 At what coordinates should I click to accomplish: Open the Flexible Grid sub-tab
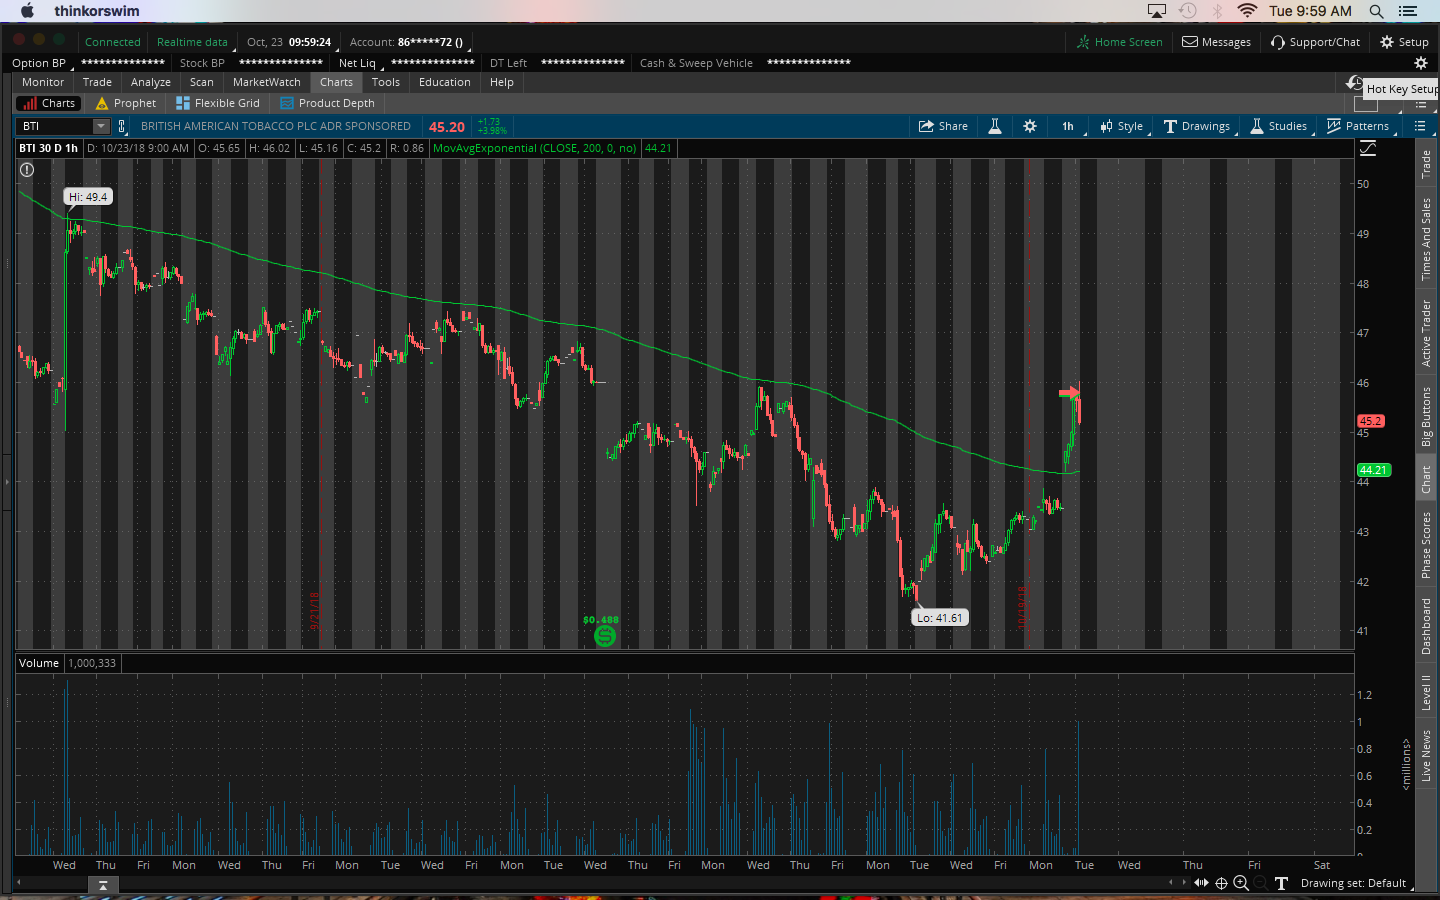[218, 103]
